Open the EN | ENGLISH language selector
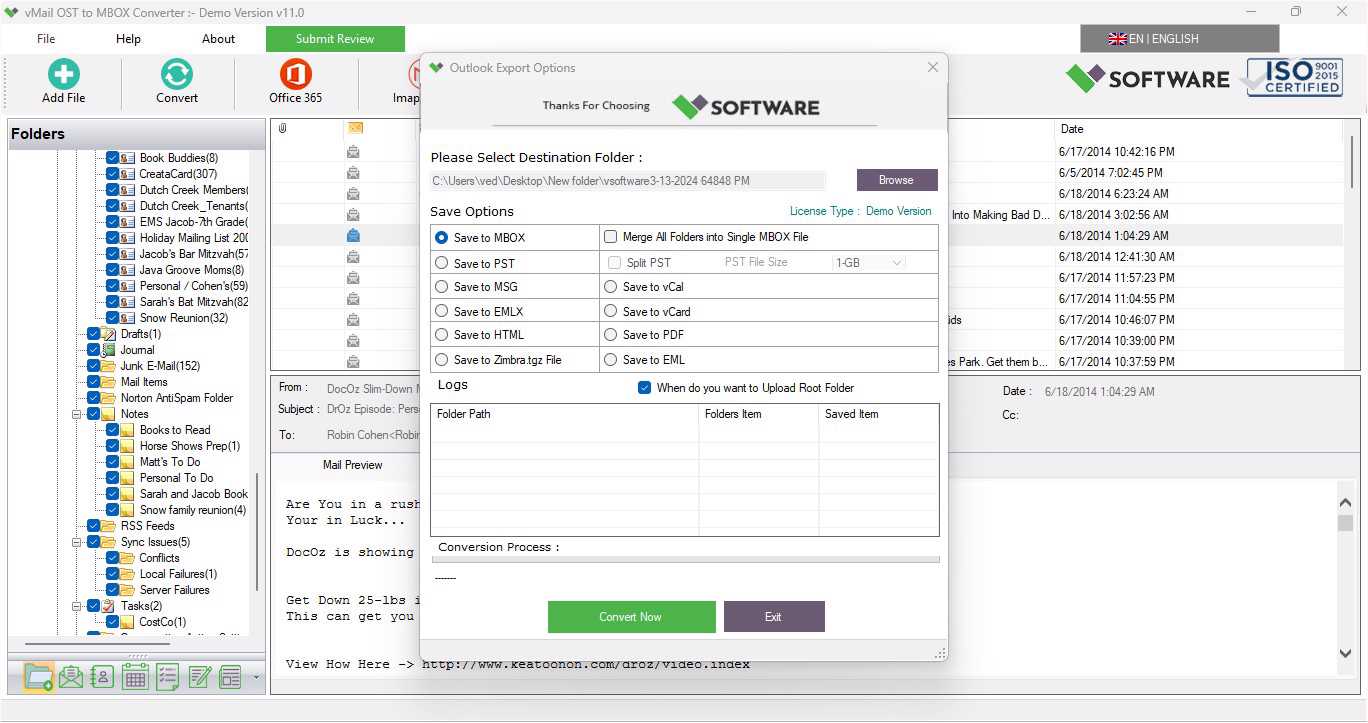 coord(1179,39)
